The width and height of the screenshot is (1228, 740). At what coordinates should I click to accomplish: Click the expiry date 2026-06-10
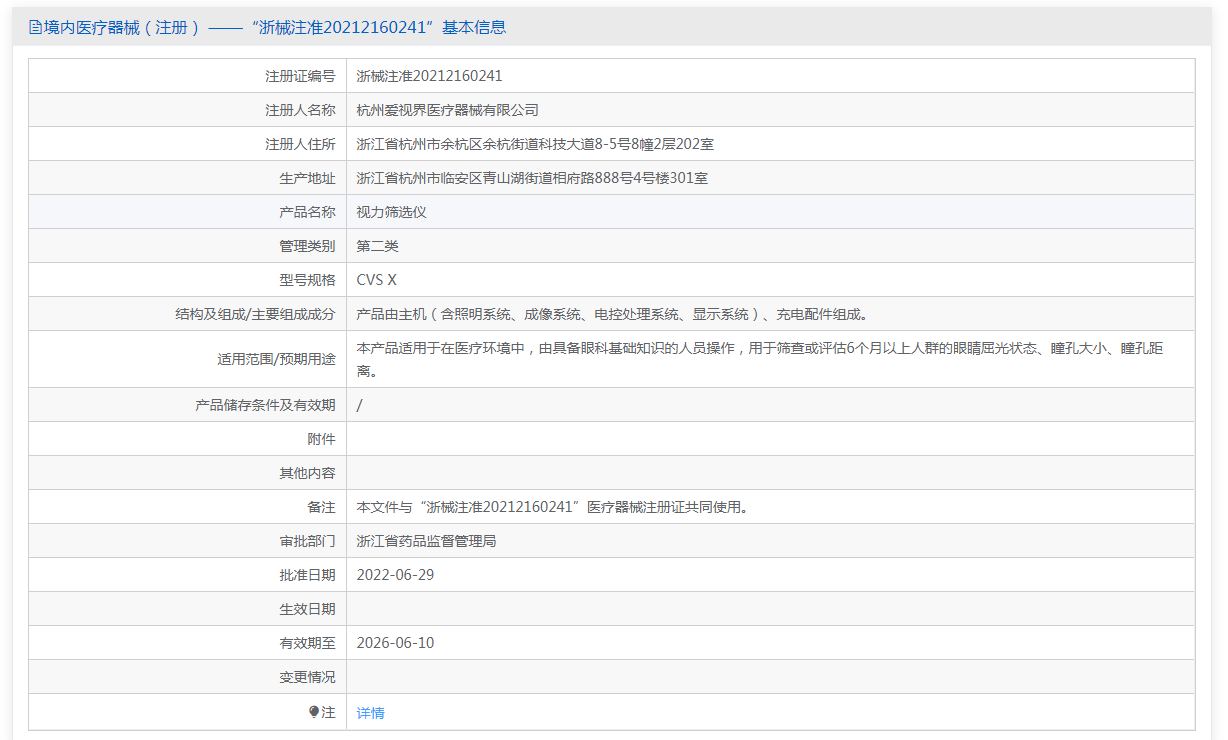[395, 643]
